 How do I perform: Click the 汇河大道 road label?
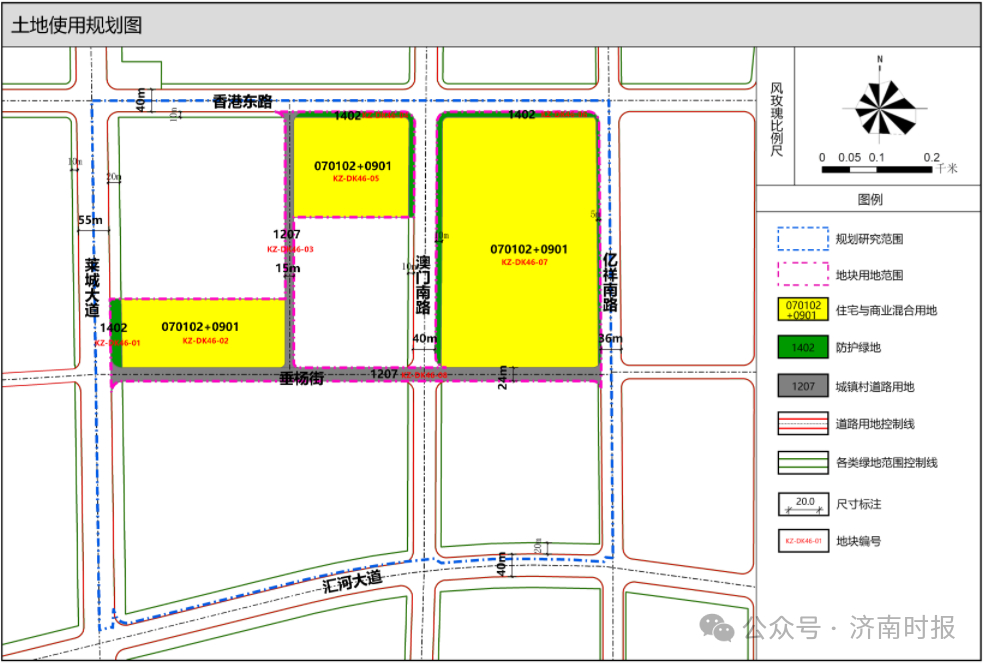[x=353, y=581]
